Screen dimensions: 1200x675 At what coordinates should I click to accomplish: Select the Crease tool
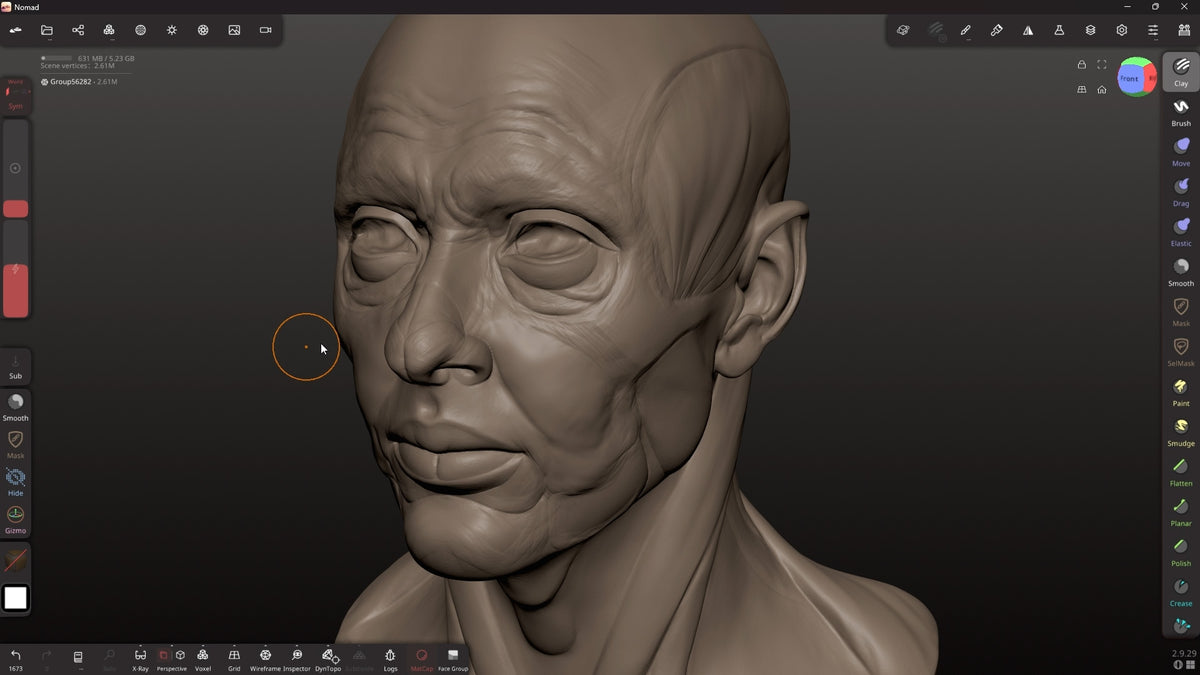[1181, 591]
